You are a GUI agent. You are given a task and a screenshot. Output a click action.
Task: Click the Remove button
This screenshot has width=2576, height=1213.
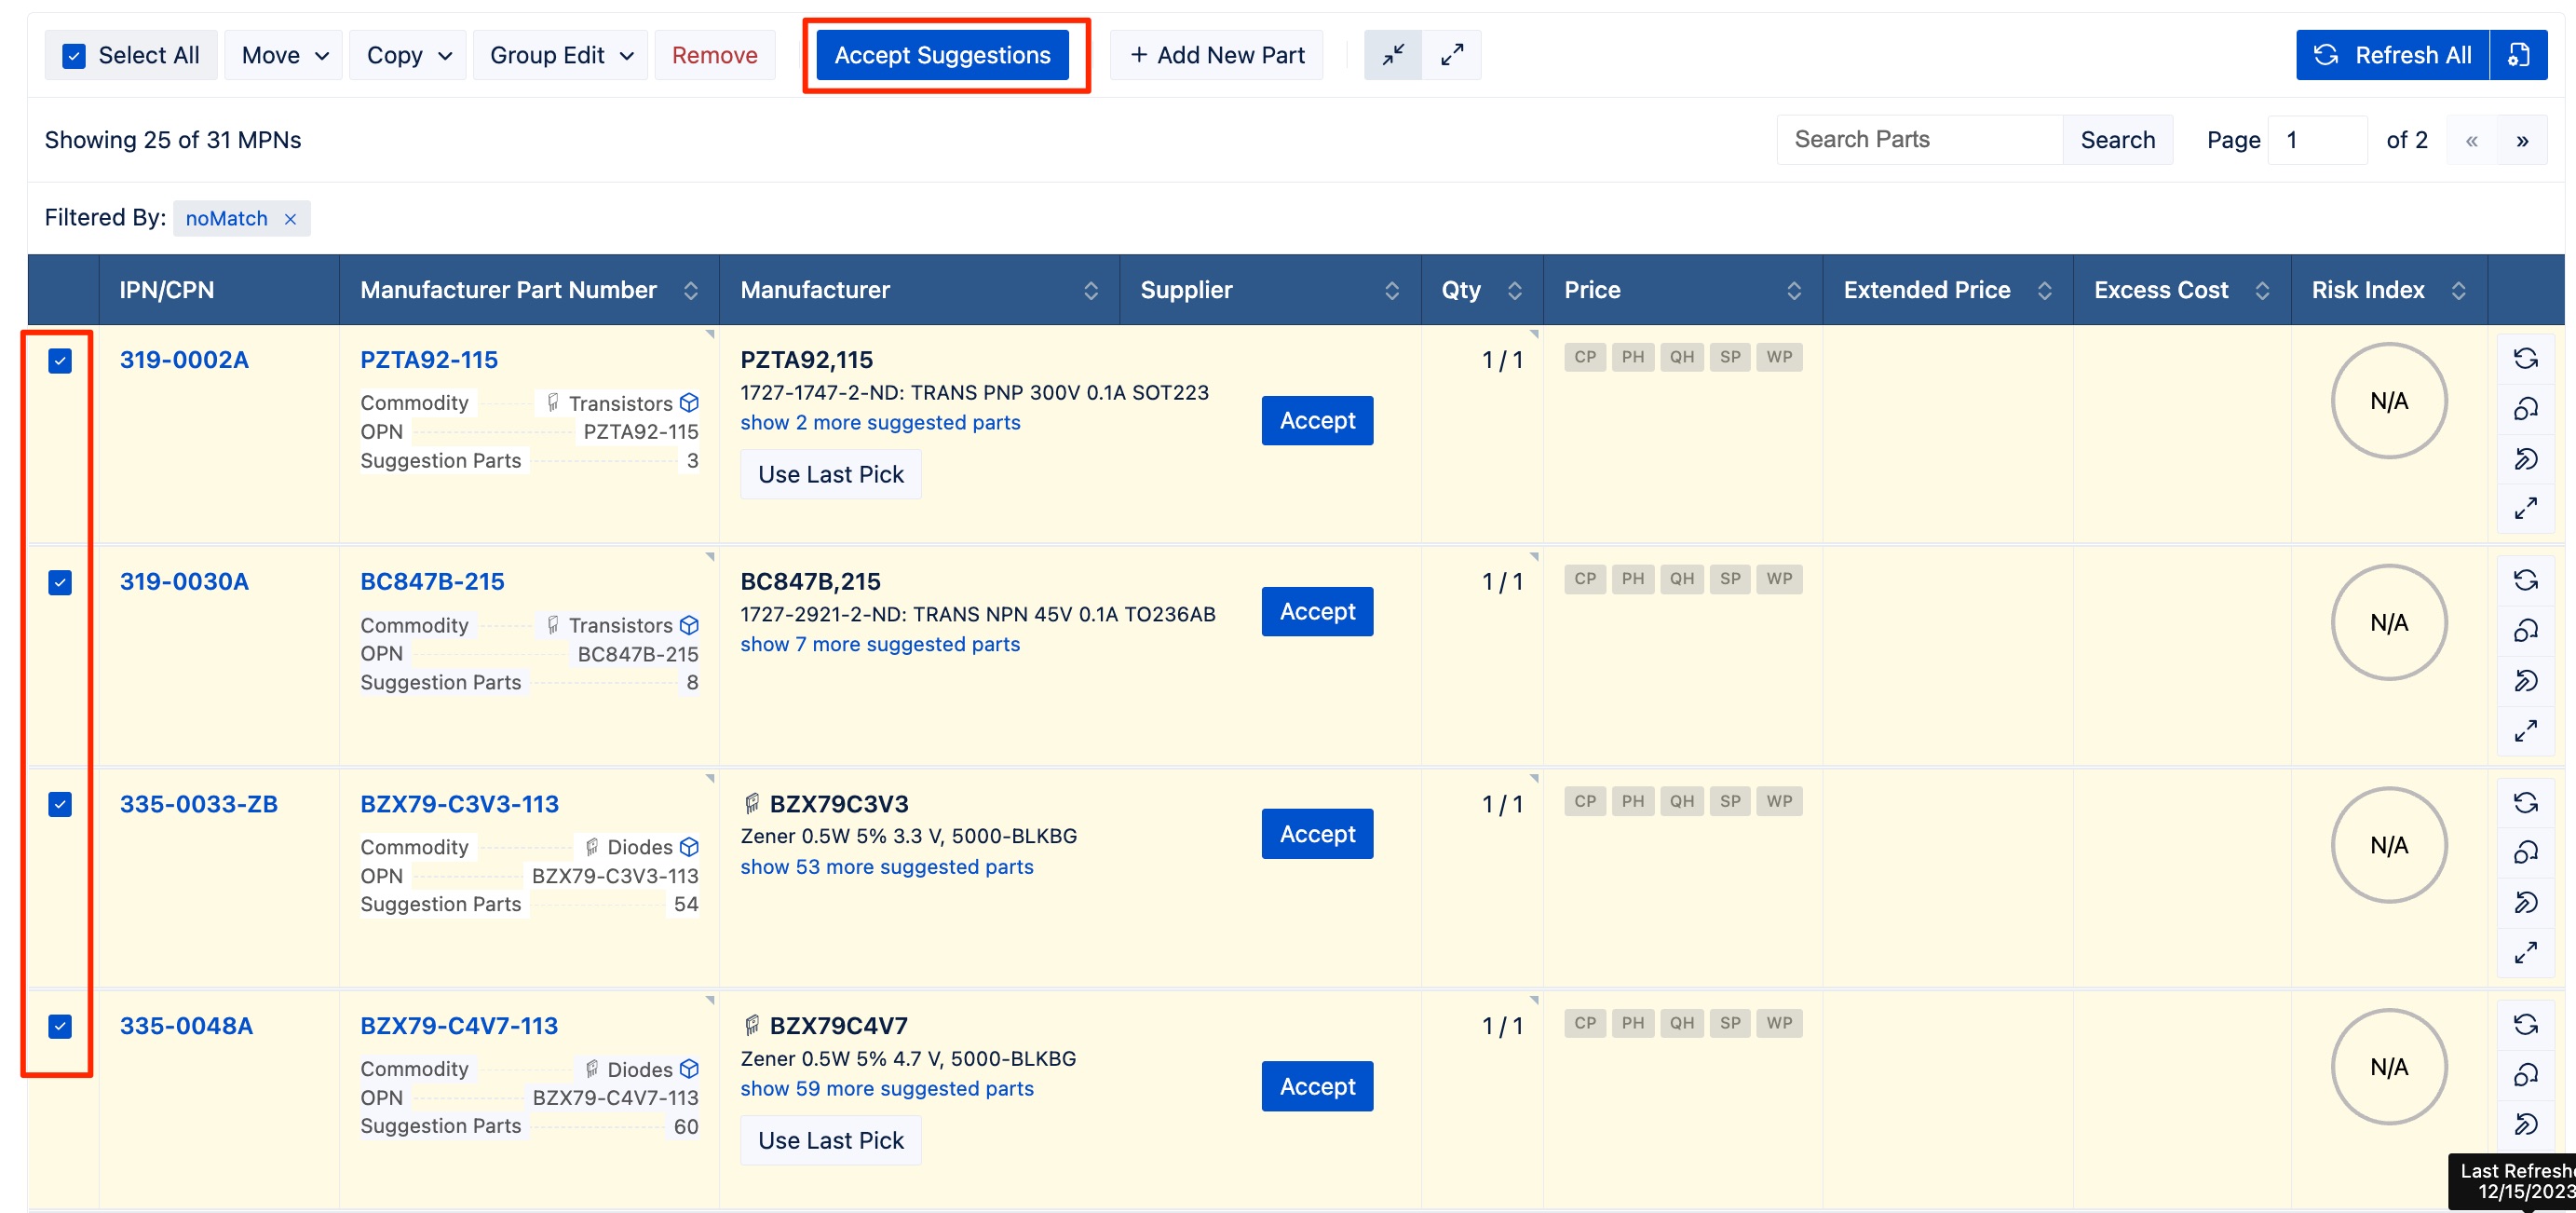(x=714, y=55)
